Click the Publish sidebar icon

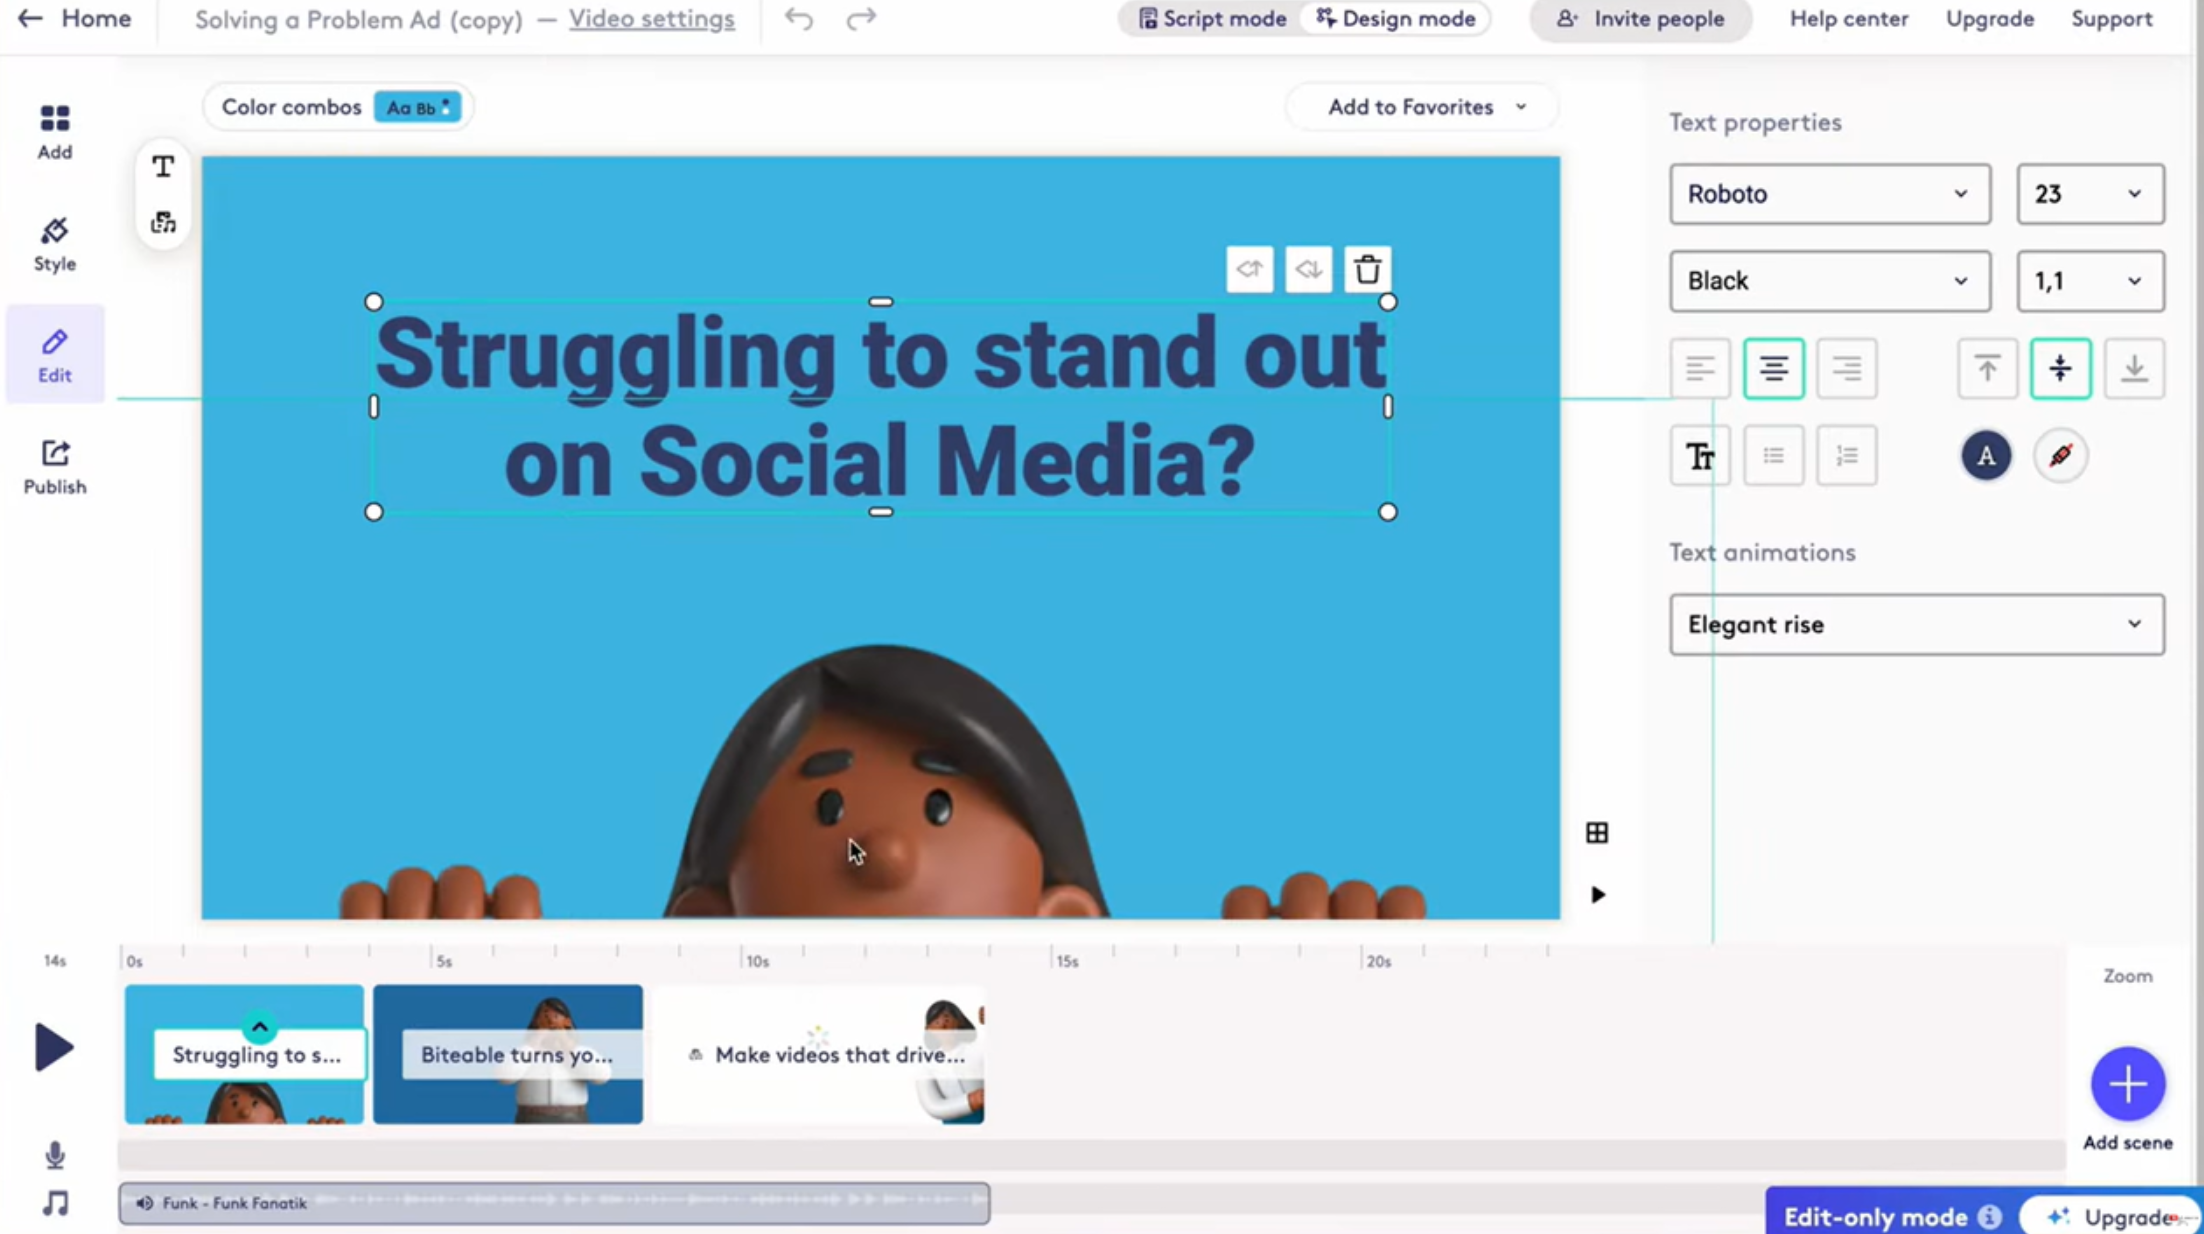point(55,466)
